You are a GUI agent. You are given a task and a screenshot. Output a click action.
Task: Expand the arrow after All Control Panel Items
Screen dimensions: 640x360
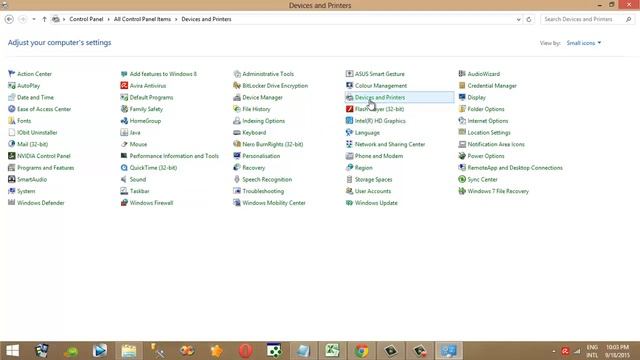coord(176,19)
